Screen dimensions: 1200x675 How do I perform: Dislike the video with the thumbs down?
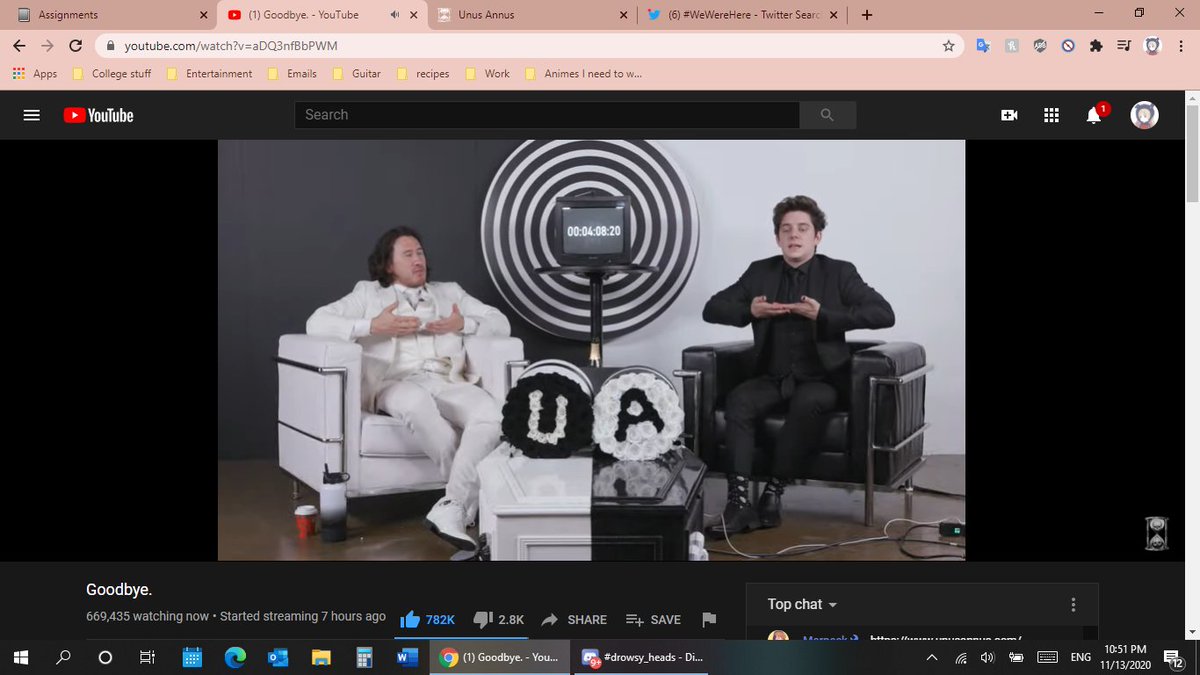click(x=483, y=619)
